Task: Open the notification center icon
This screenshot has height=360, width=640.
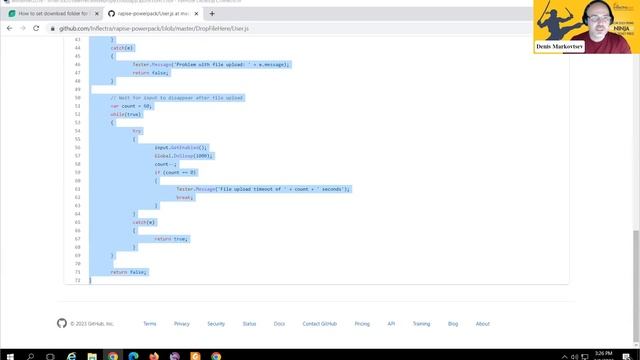Action: 627,356
